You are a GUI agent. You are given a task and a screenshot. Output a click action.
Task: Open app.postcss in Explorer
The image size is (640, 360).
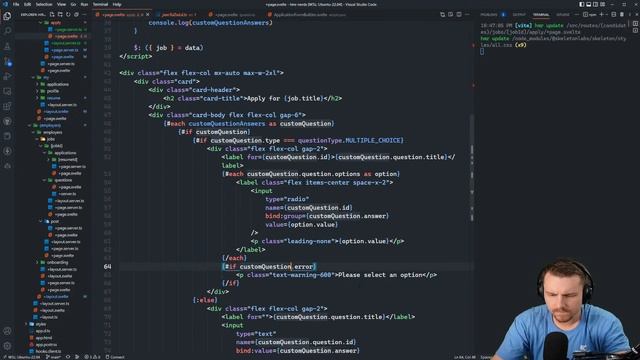pyautogui.click(x=46, y=344)
